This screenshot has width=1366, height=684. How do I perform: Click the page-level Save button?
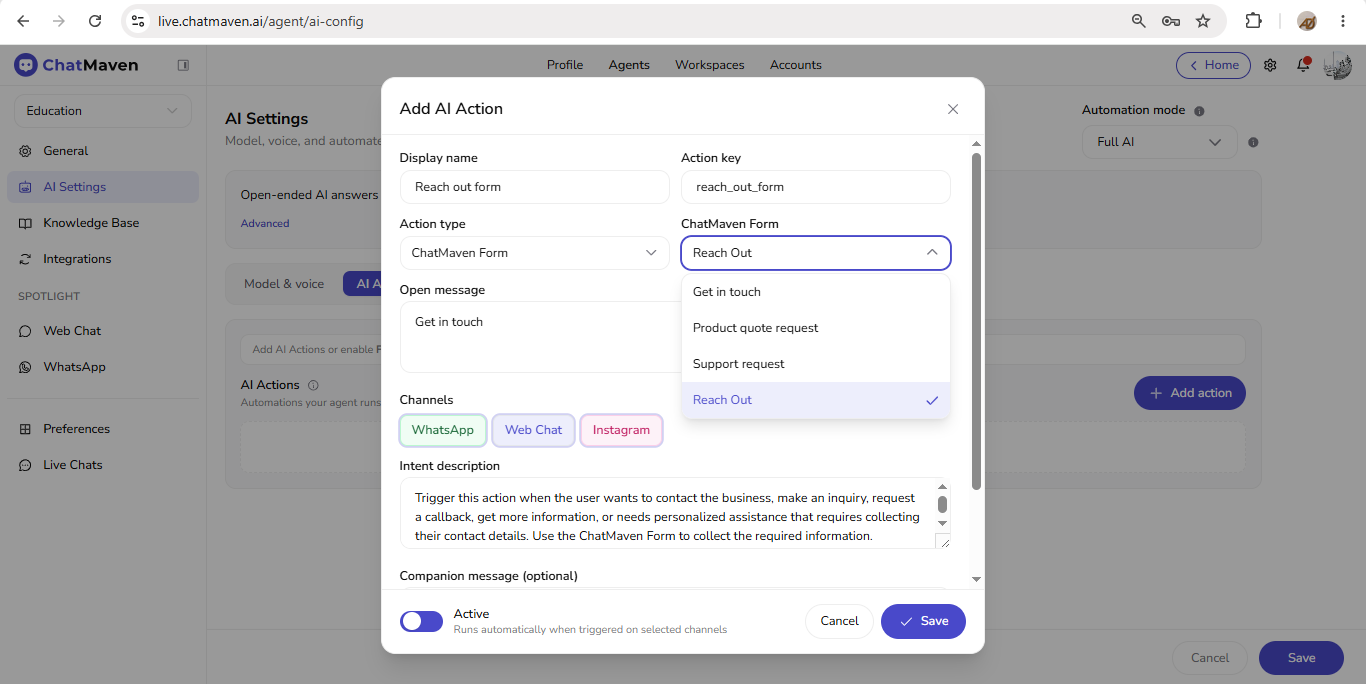pyautogui.click(x=1301, y=658)
